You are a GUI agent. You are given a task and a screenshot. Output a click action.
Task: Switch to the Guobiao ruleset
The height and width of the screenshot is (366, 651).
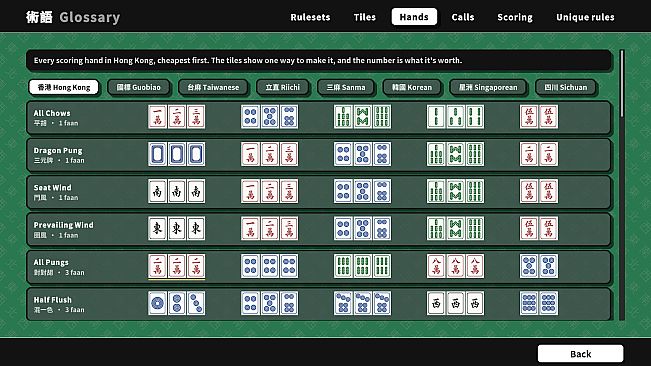[139, 87]
